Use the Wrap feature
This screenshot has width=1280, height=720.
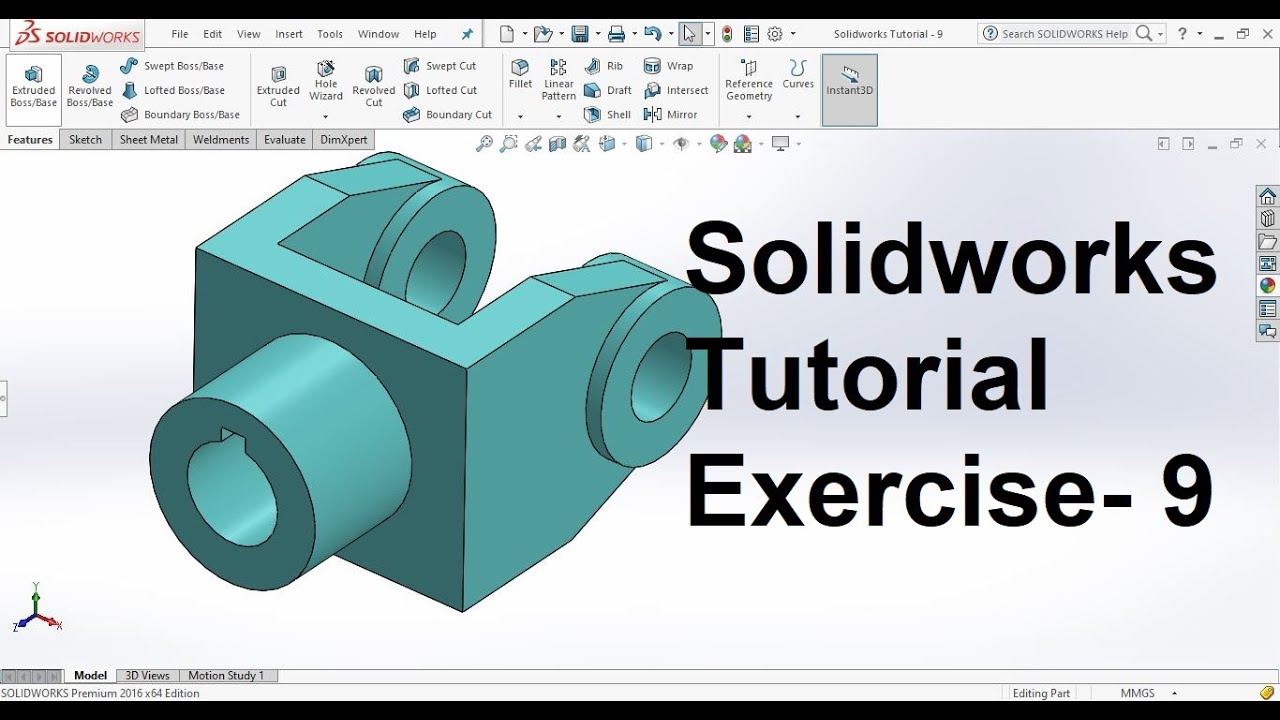click(669, 66)
